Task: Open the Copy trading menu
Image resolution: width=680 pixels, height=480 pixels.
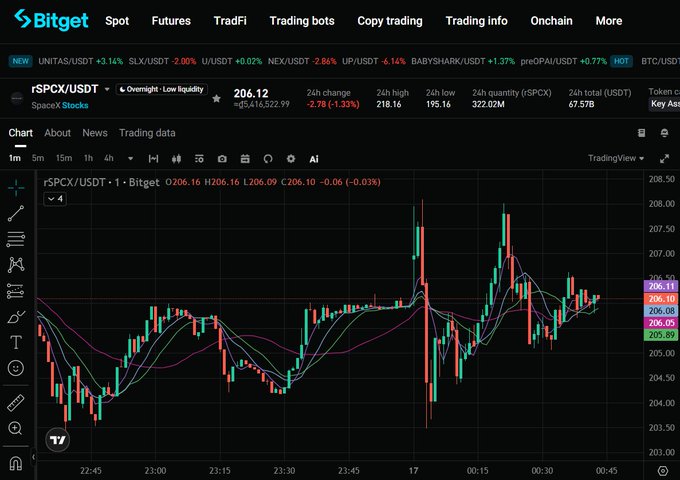Action: click(390, 21)
